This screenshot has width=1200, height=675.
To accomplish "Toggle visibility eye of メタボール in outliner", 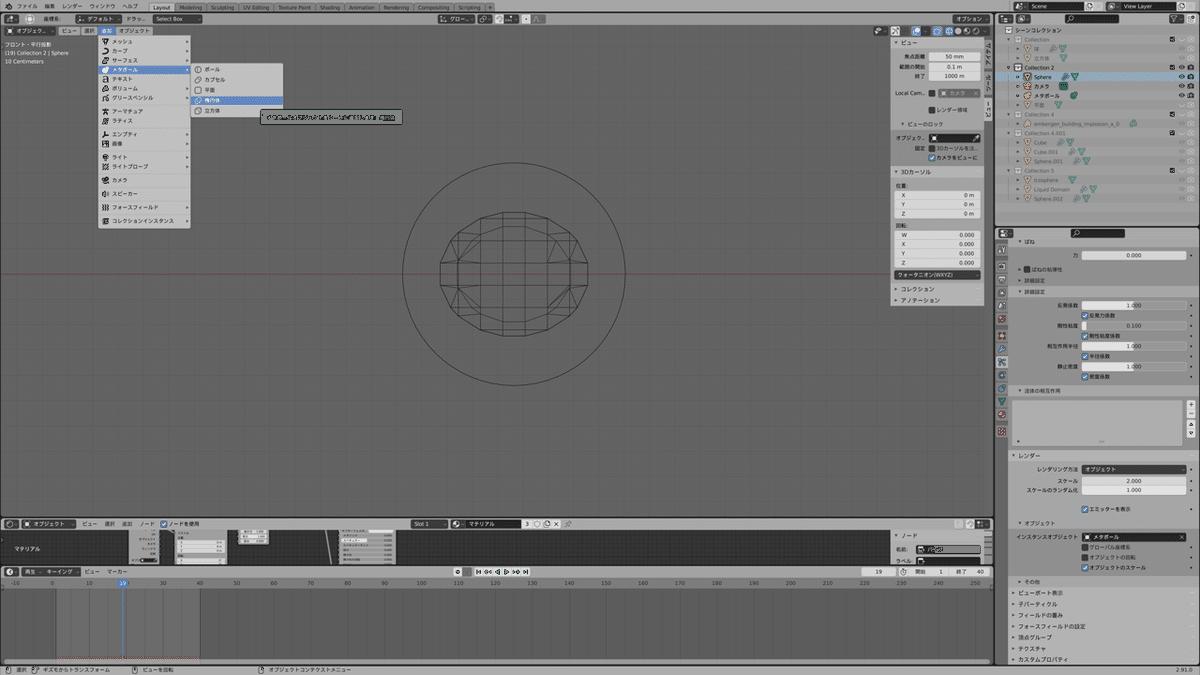I will click(x=1182, y=95).
